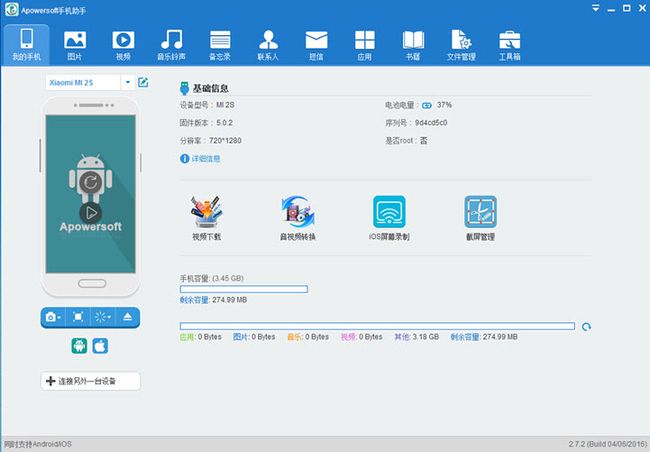Click the Apps (应用) 0 Bytes legend
650x452 pixels.
(x=201, y=337)
